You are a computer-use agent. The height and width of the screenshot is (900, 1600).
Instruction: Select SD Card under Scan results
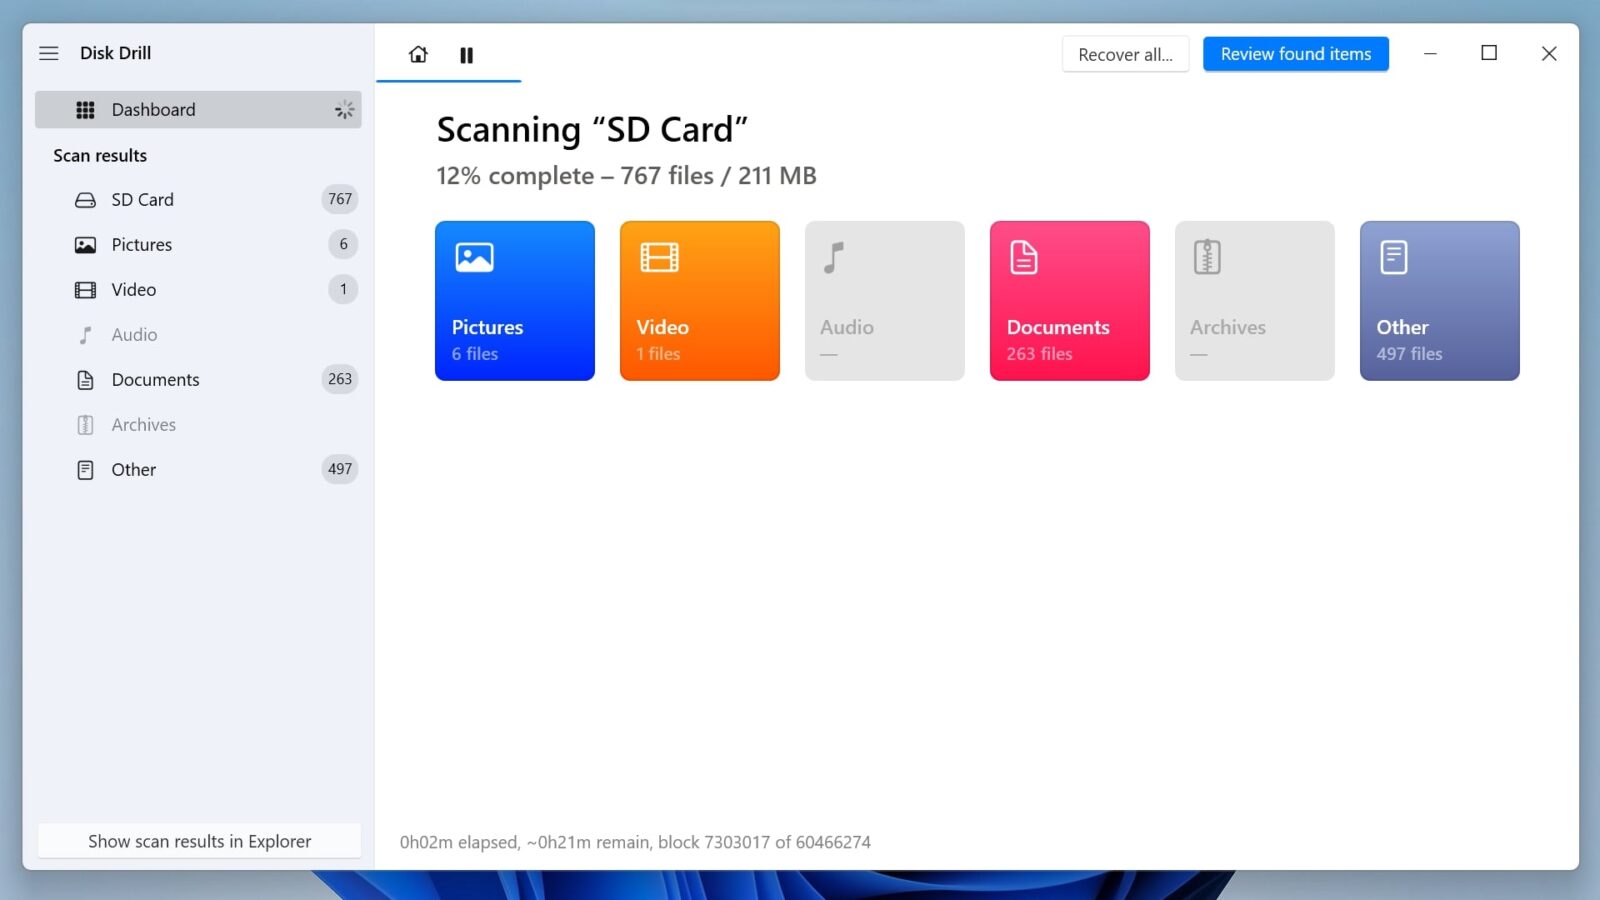click(142, 199)
